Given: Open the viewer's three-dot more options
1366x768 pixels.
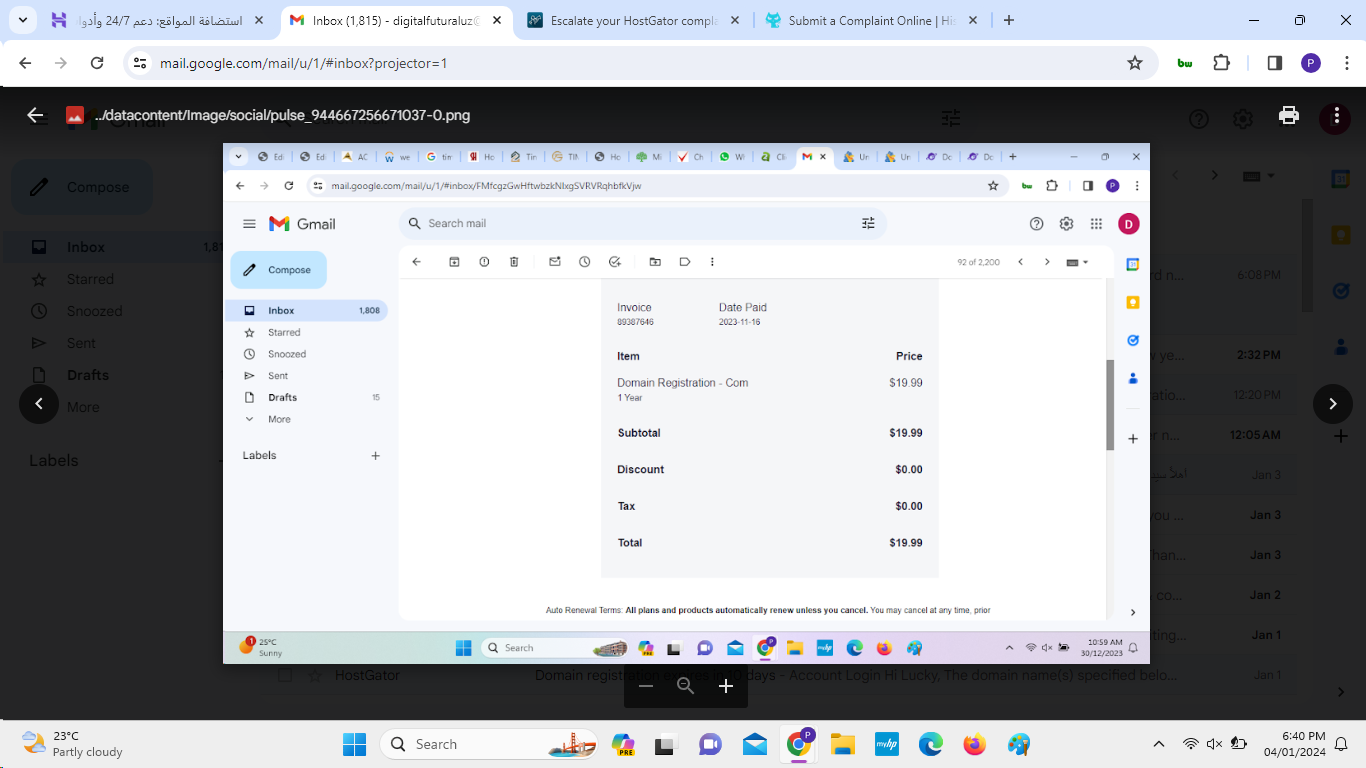Looking at the screenshot, I should pos(1335,115).
